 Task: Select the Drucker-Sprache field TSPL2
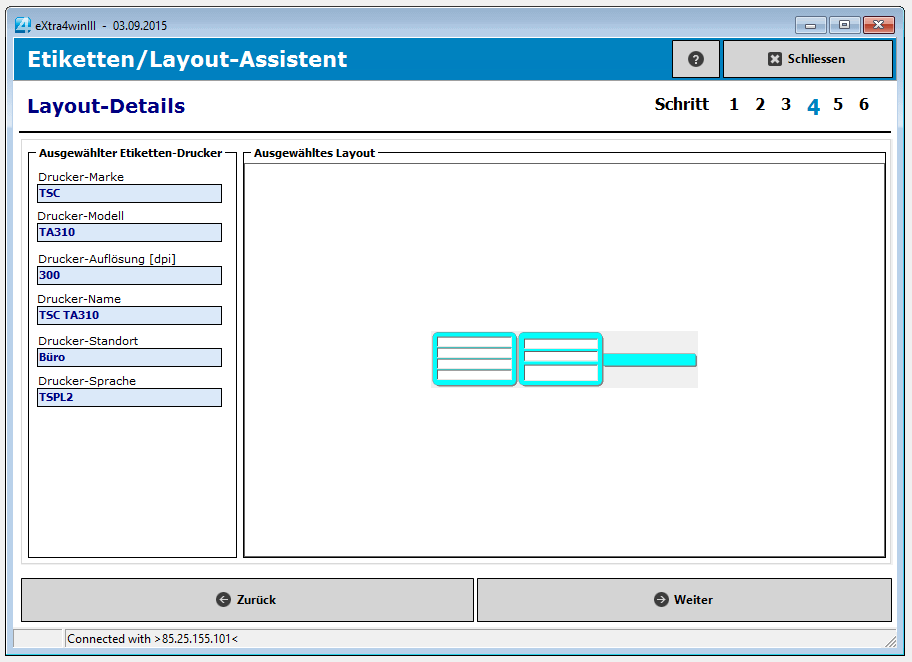coord(129,397)
